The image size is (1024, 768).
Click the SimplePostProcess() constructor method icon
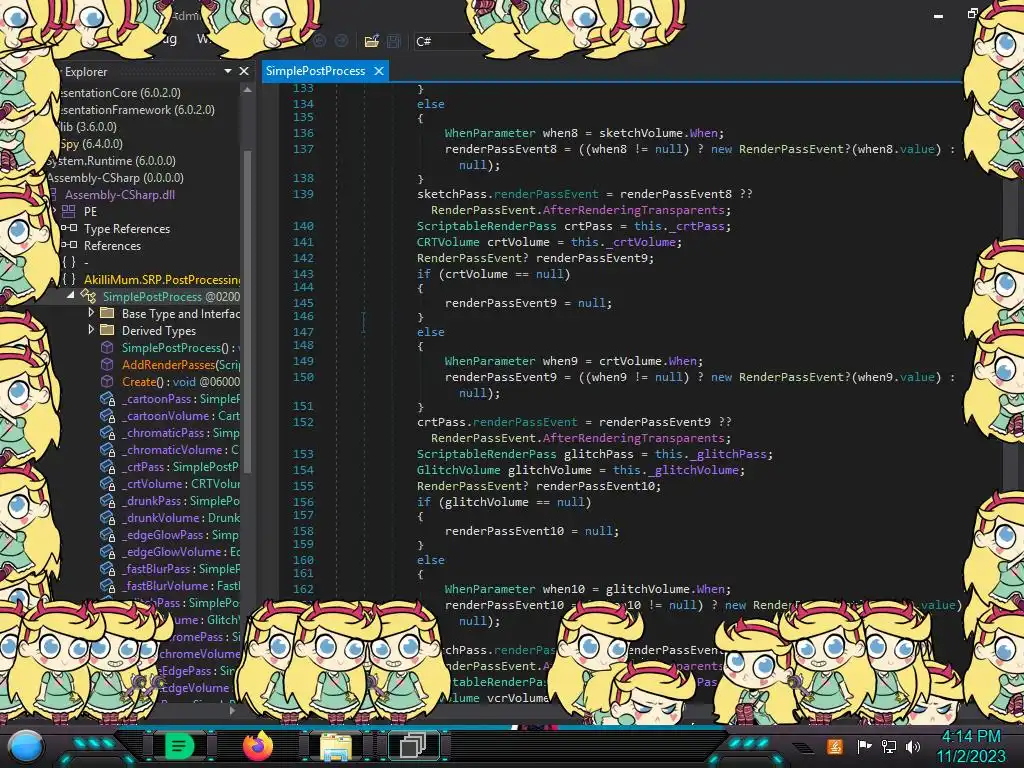coord(107,347)
